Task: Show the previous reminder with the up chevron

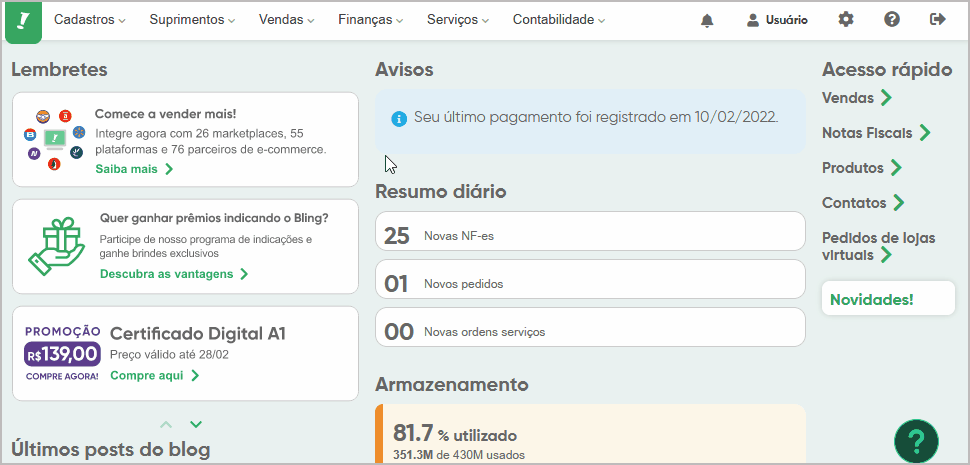Action: coord(166,424)
